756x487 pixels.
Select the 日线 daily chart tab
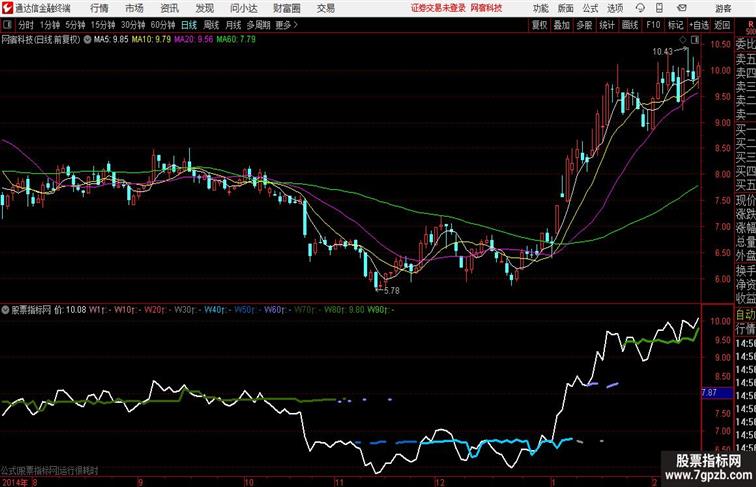189,25
